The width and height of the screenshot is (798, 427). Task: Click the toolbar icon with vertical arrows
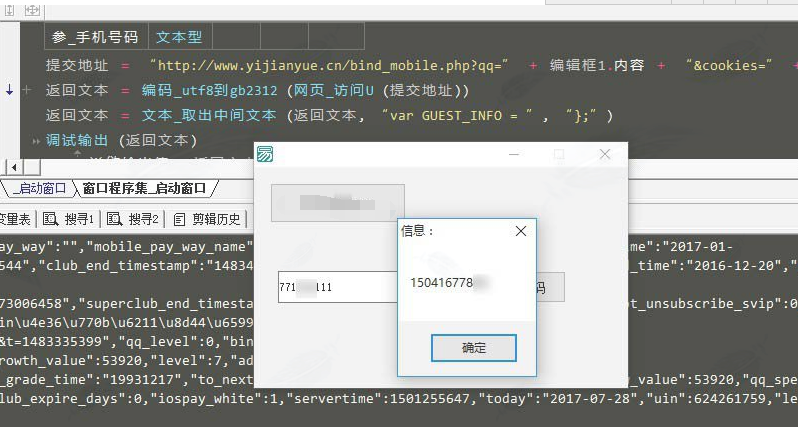click(10, 10)
